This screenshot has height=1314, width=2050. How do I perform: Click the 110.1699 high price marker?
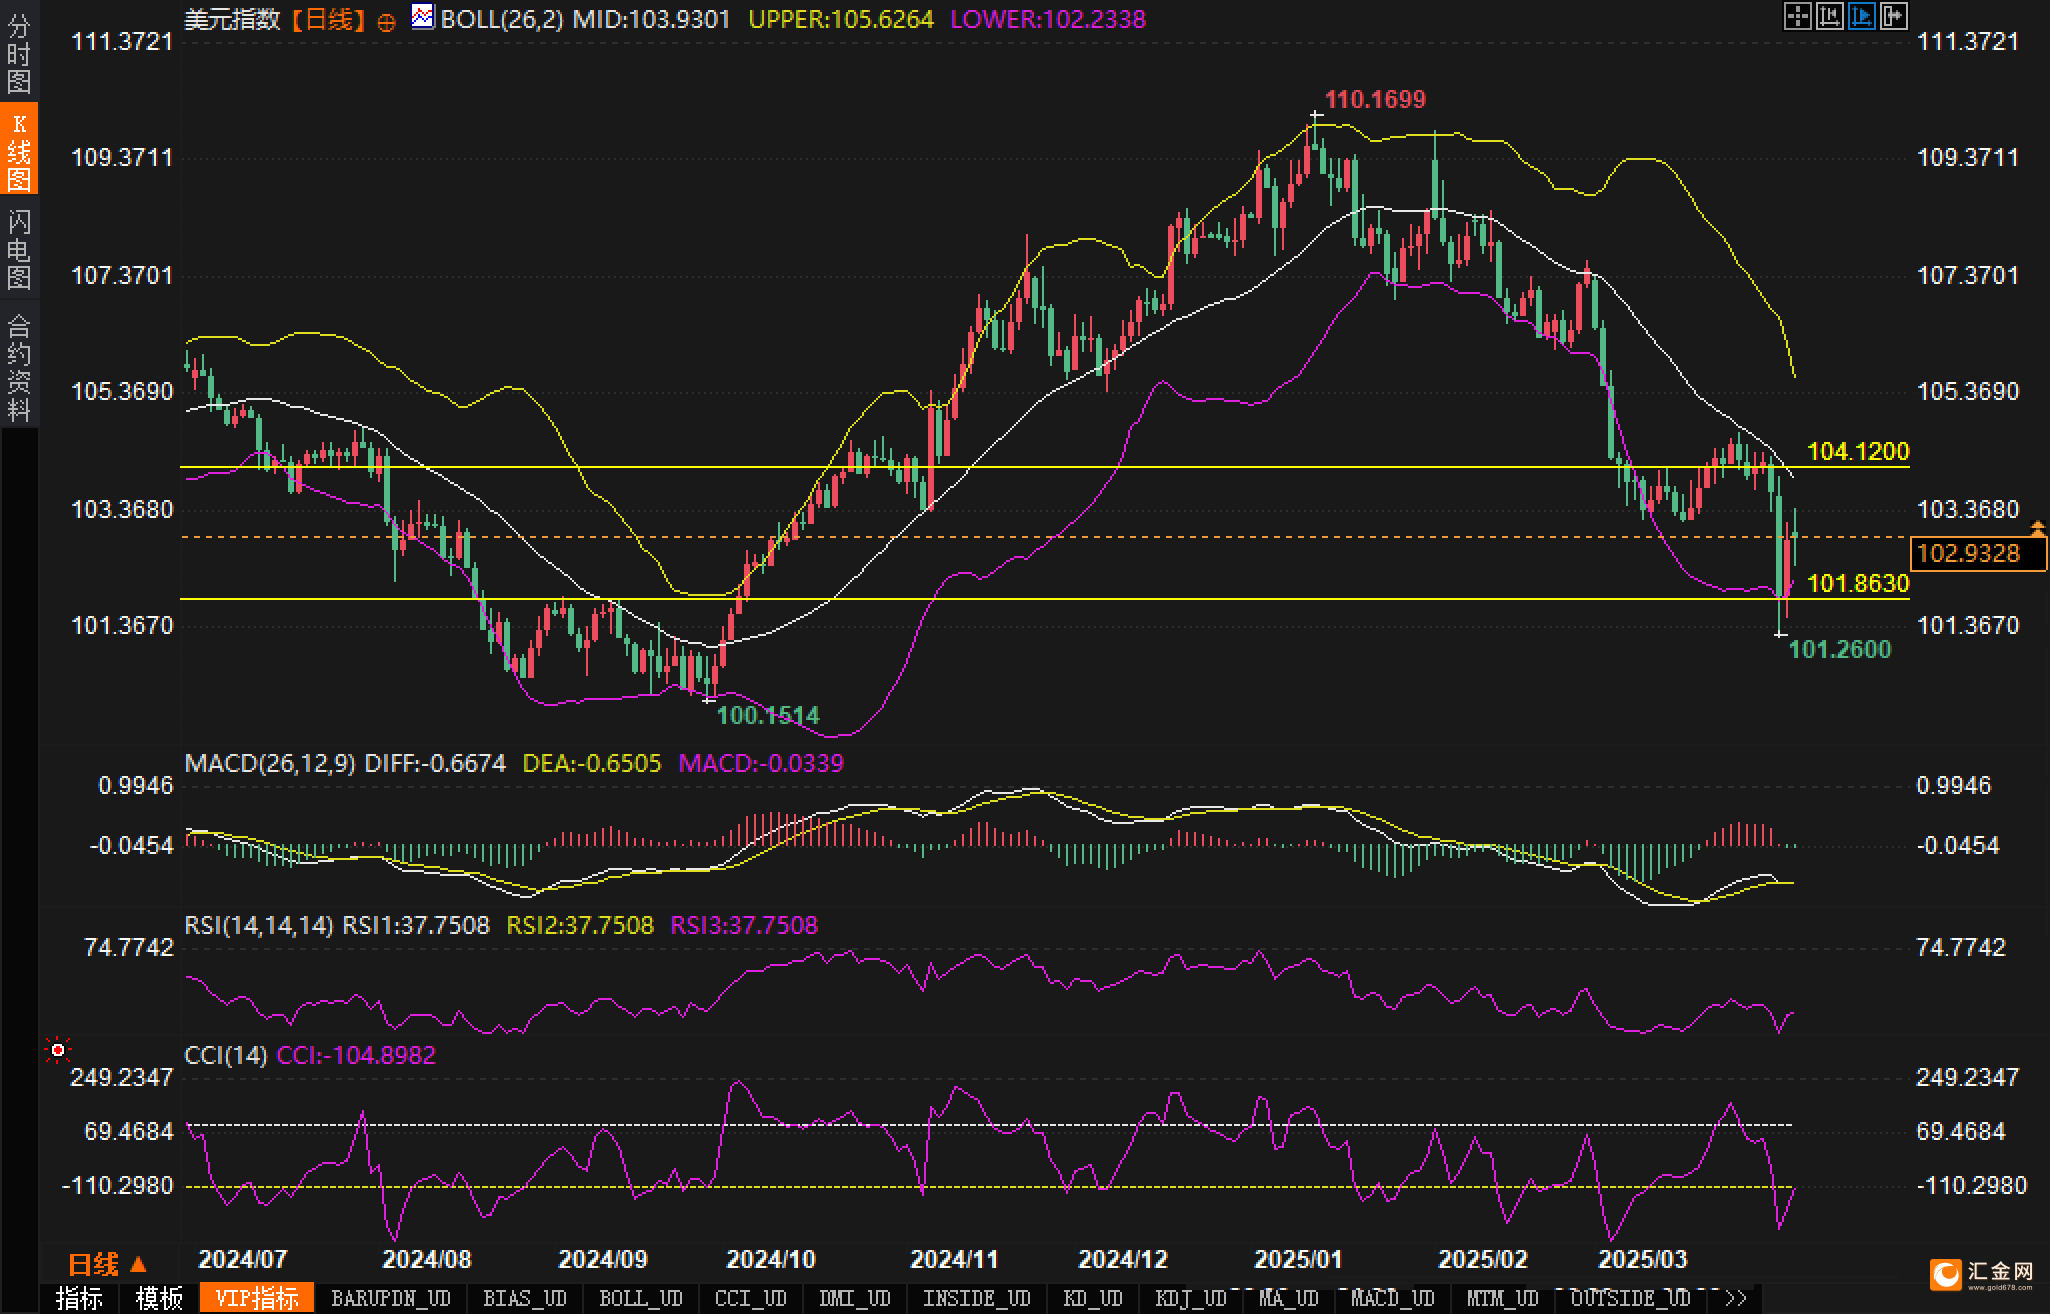coord(1375,99)
